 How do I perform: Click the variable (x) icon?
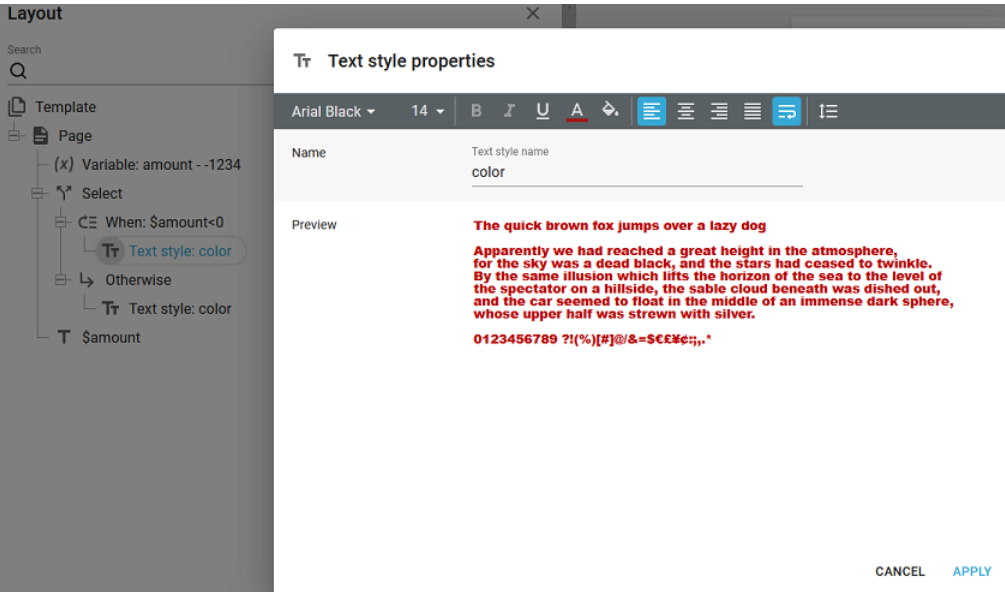[x=63, y=164]
